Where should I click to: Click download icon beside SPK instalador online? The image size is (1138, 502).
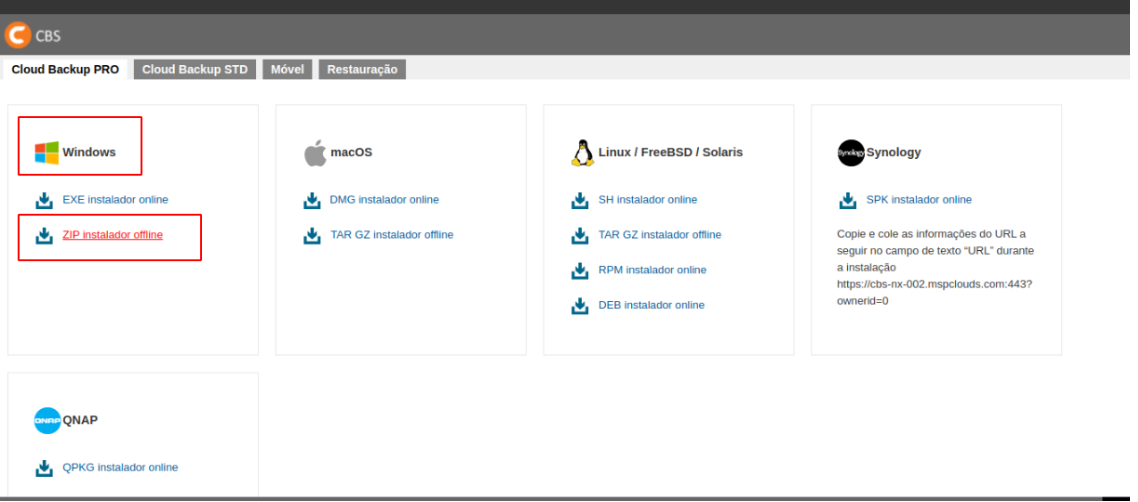click(848, 199)
